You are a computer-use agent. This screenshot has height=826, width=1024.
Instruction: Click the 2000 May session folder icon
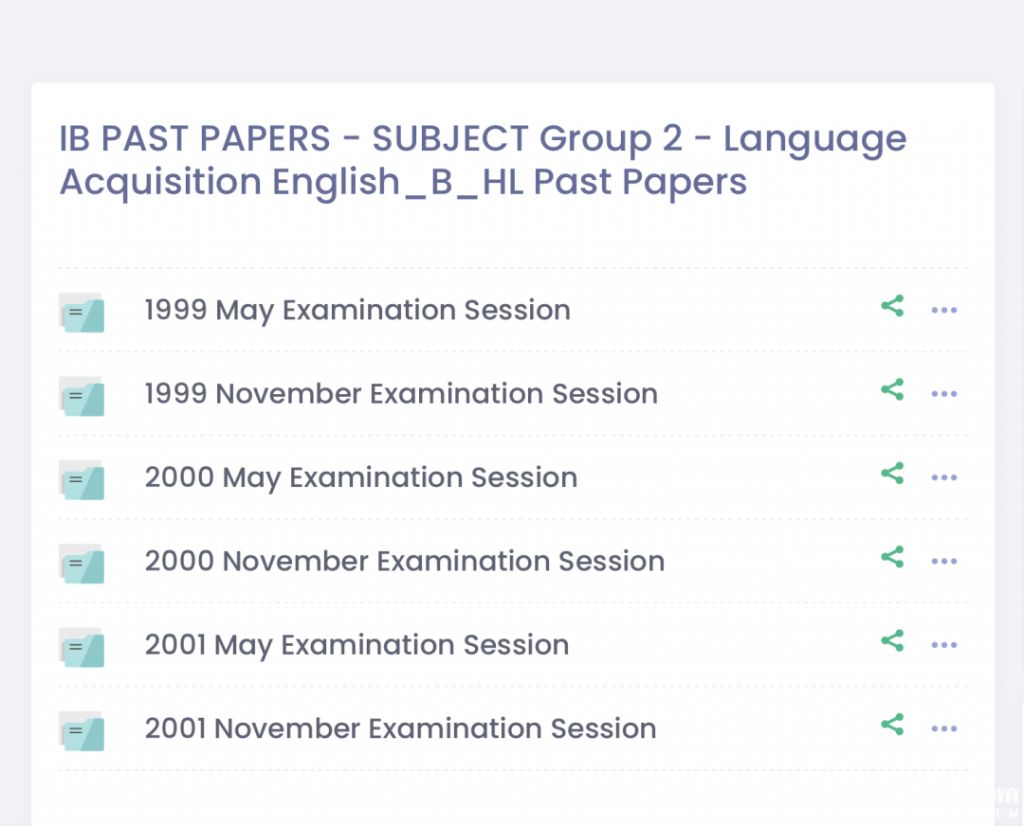81,480
